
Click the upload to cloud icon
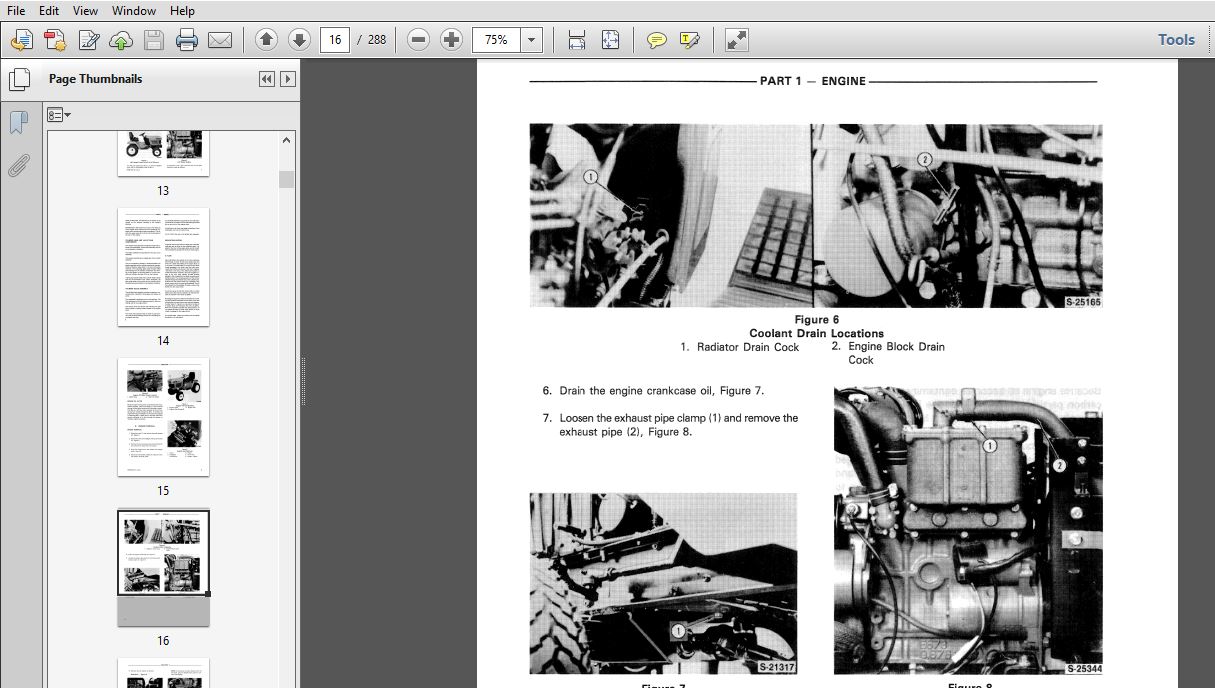[121, 40]
